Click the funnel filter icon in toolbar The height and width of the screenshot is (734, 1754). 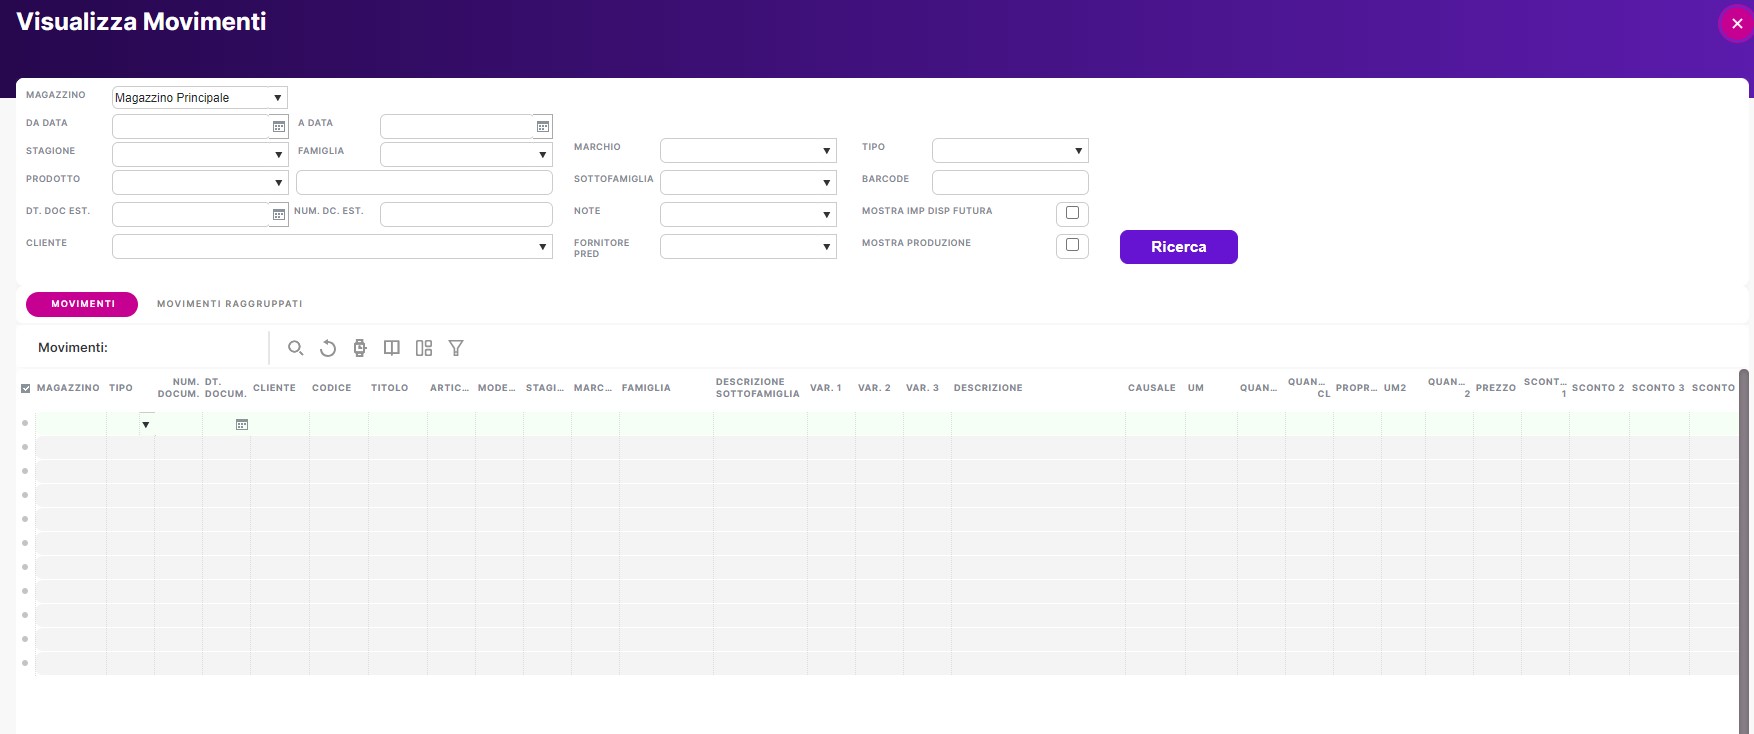(456, 348)
